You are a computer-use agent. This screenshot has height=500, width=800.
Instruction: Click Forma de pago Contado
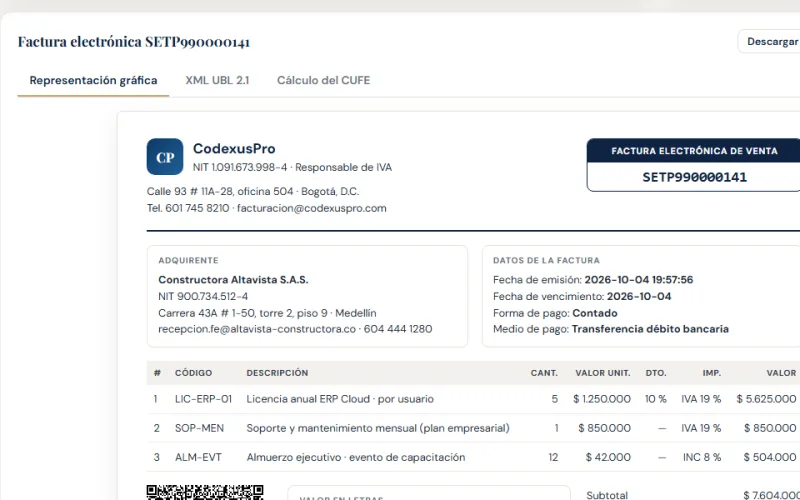(555, 313)
